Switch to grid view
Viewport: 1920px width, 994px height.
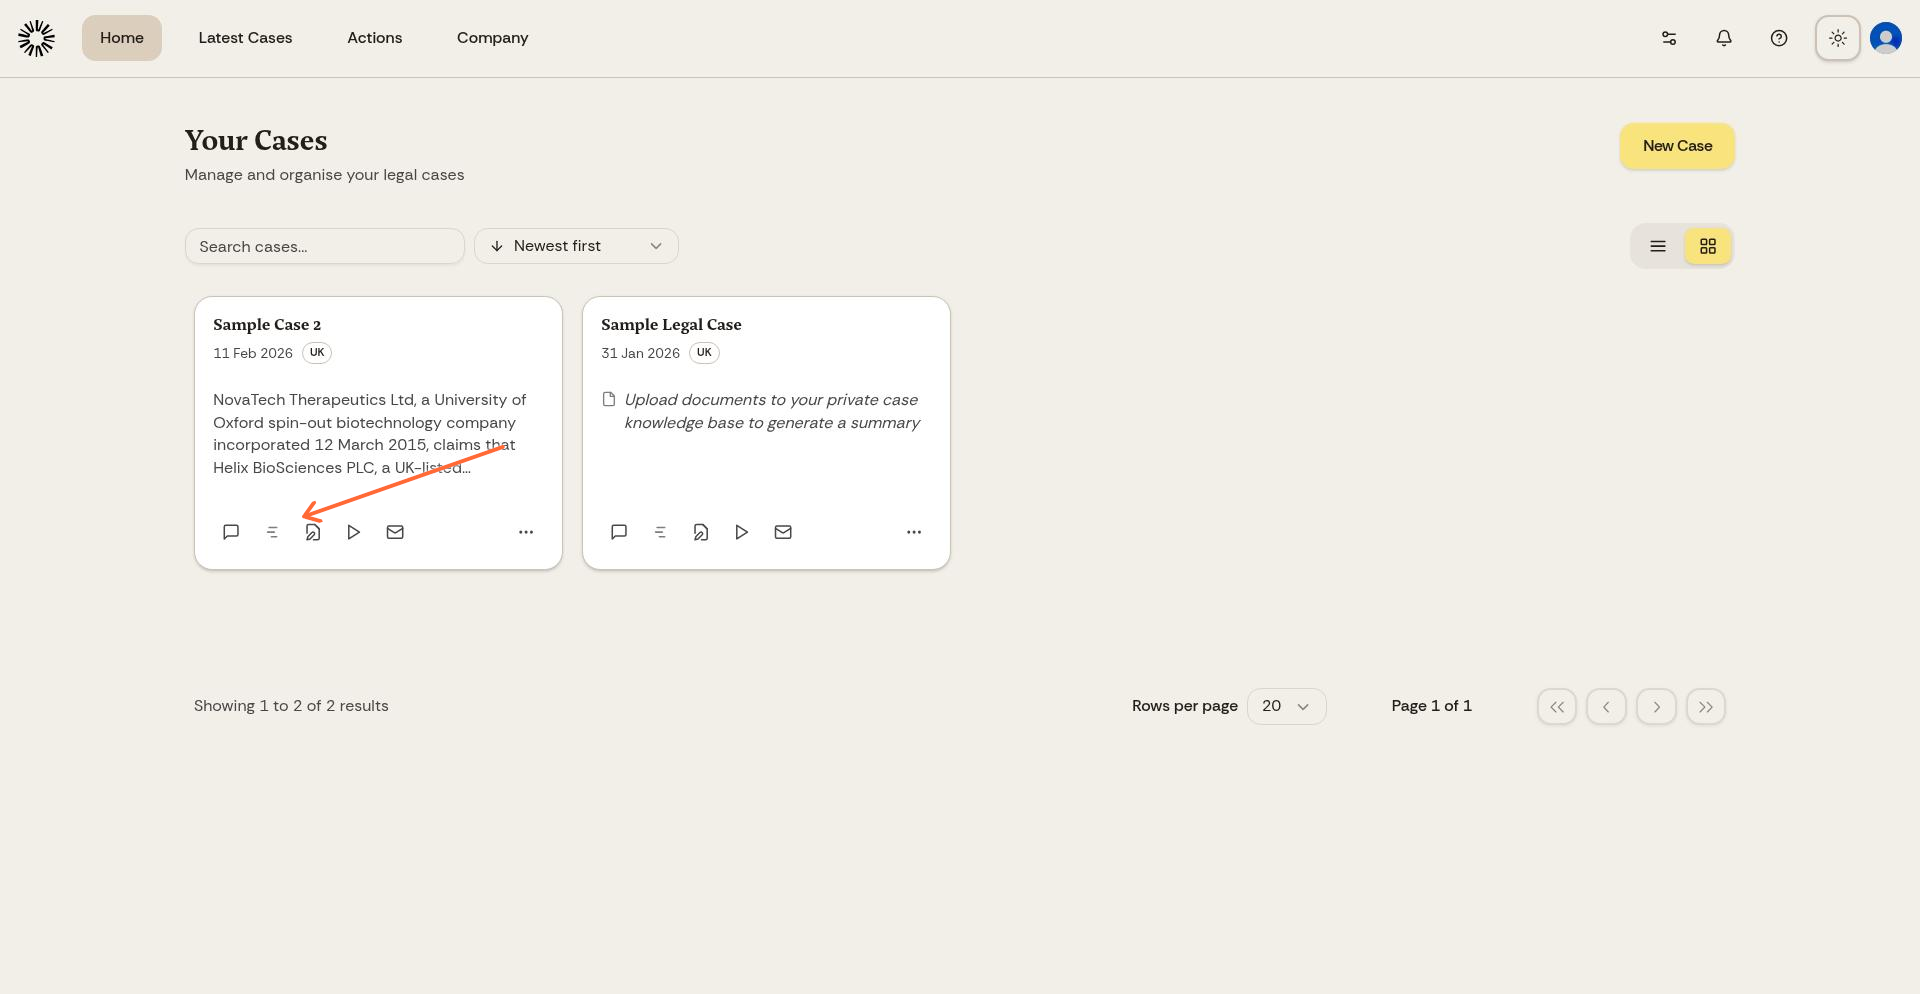(1707, 246)
